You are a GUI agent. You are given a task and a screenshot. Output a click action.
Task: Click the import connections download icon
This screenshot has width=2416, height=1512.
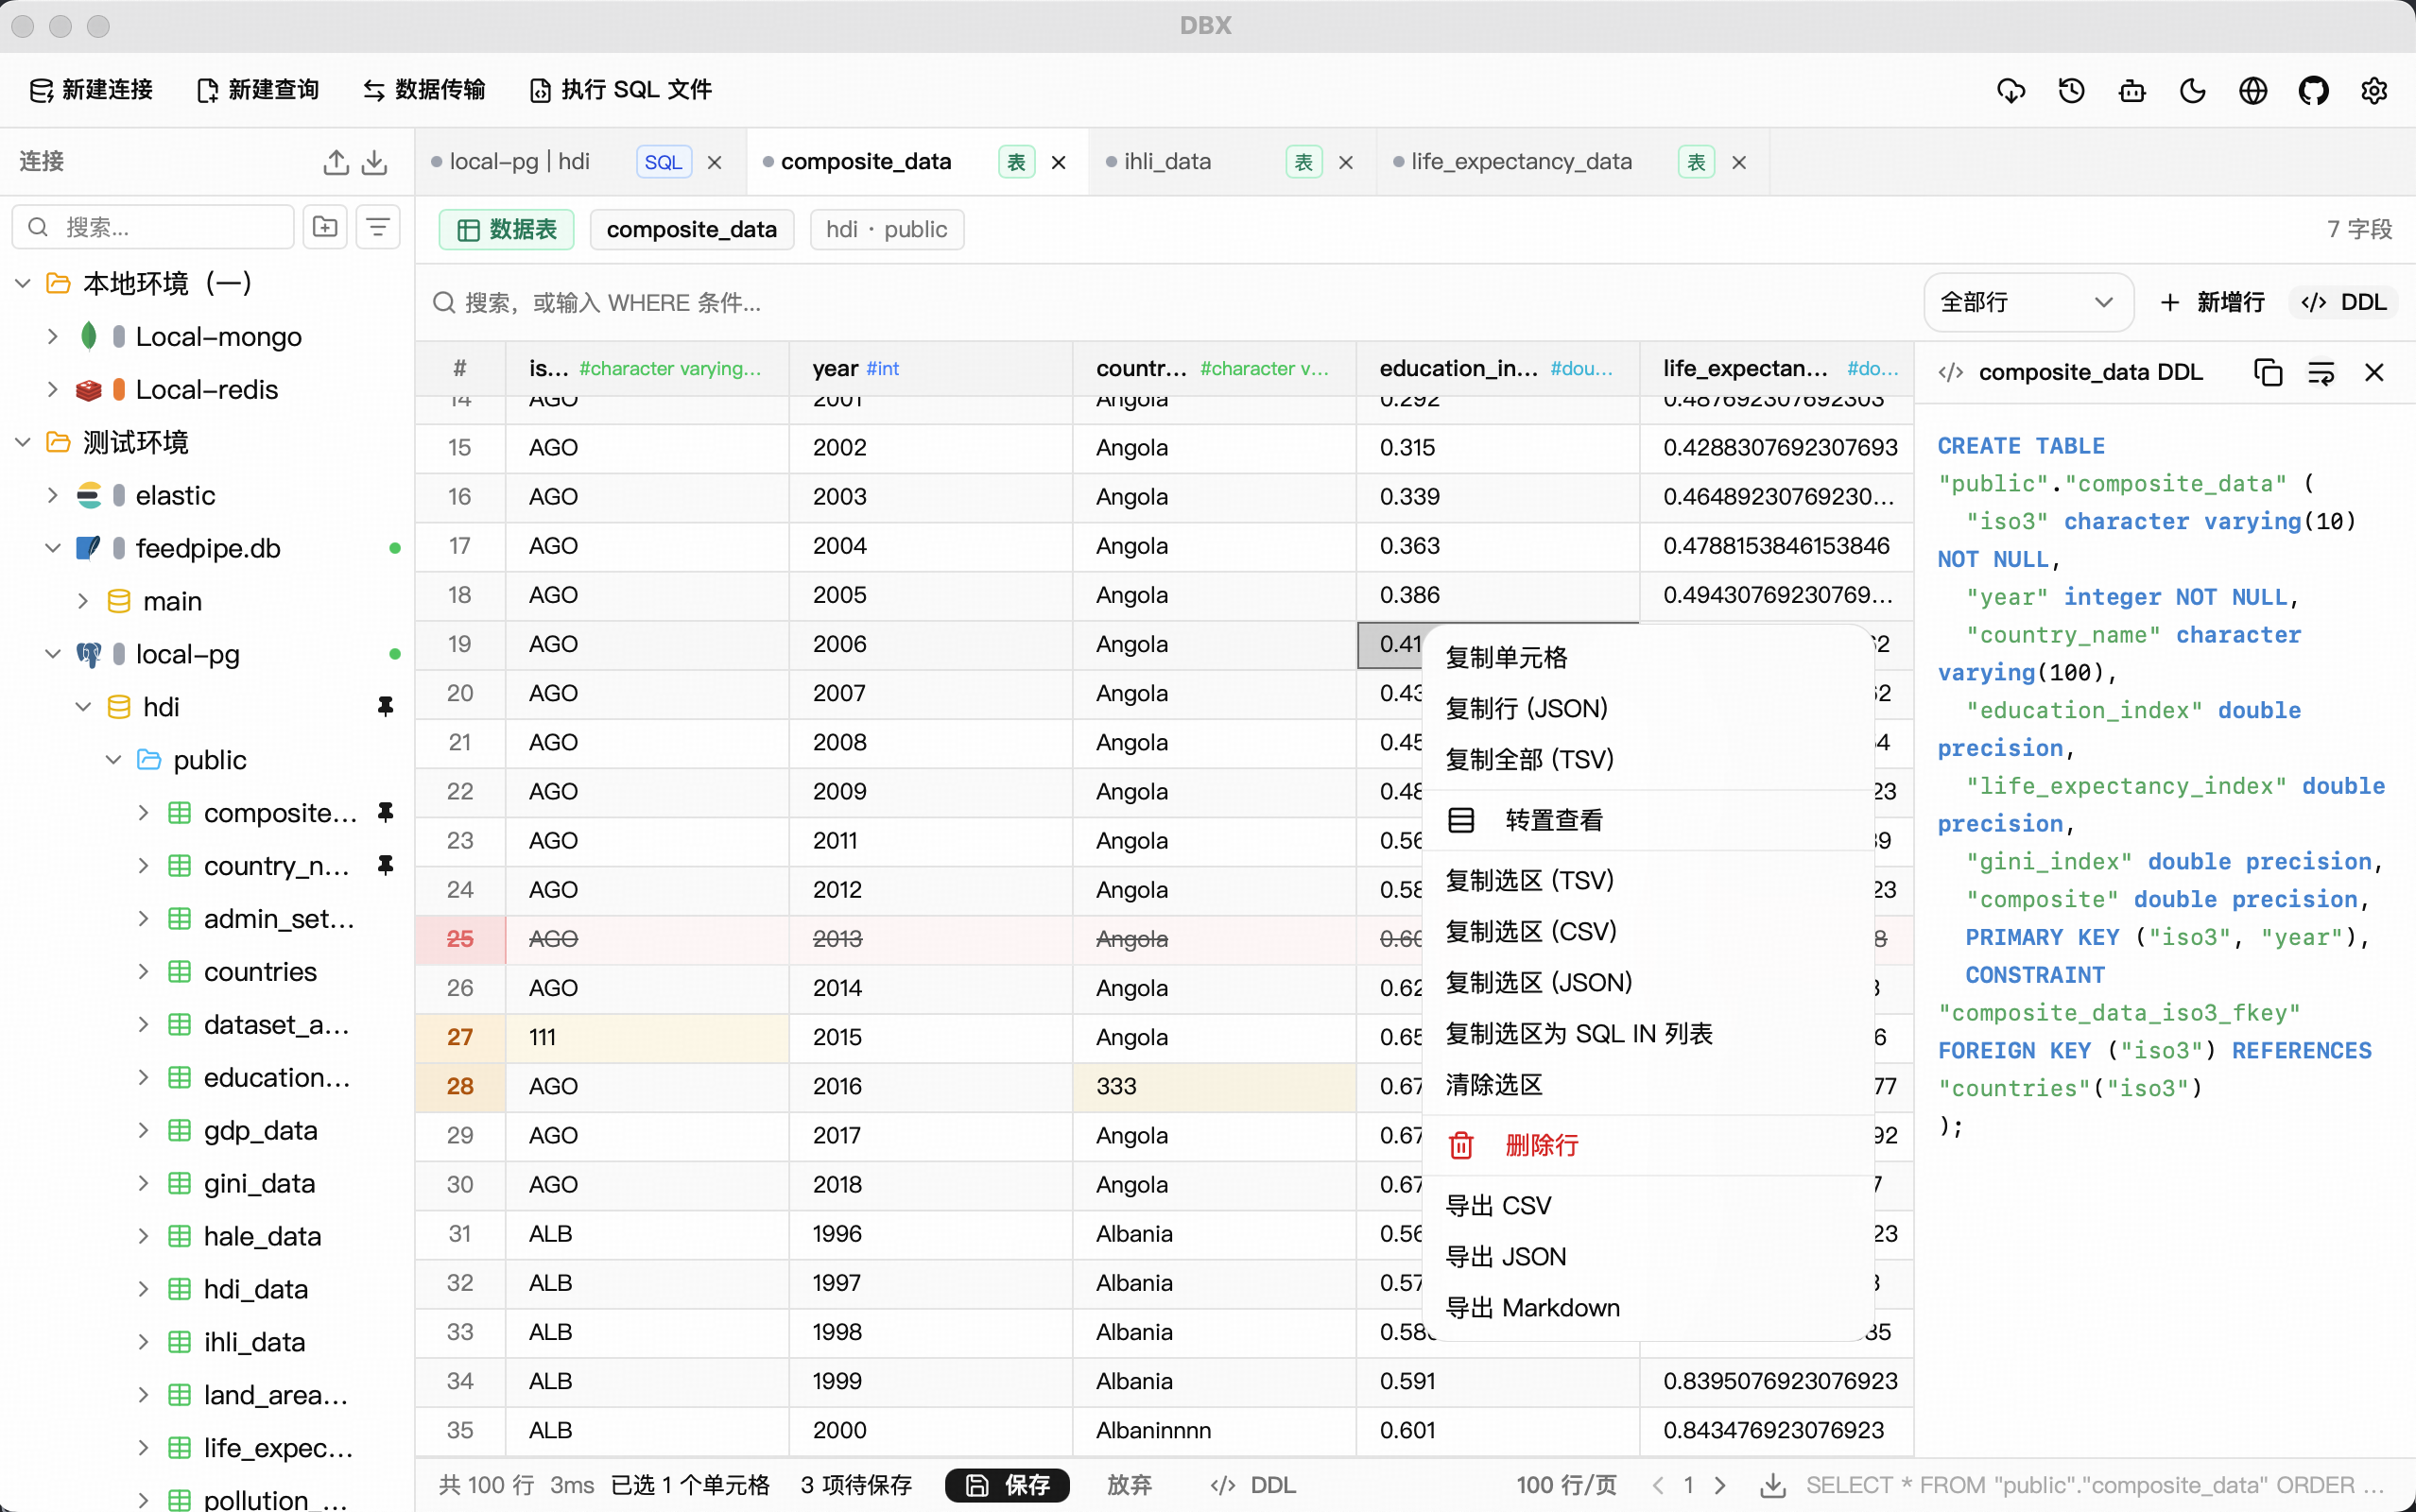[x=375, y=162]
